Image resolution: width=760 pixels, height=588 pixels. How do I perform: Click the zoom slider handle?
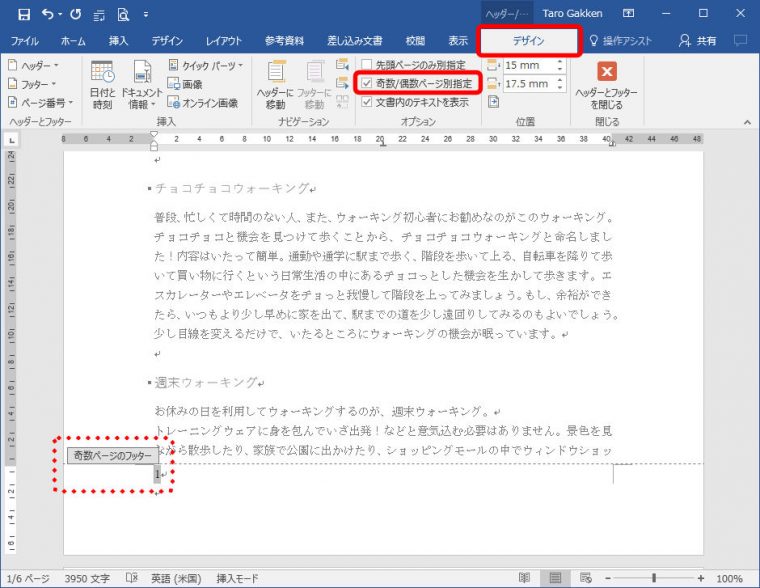click(654, 578)
